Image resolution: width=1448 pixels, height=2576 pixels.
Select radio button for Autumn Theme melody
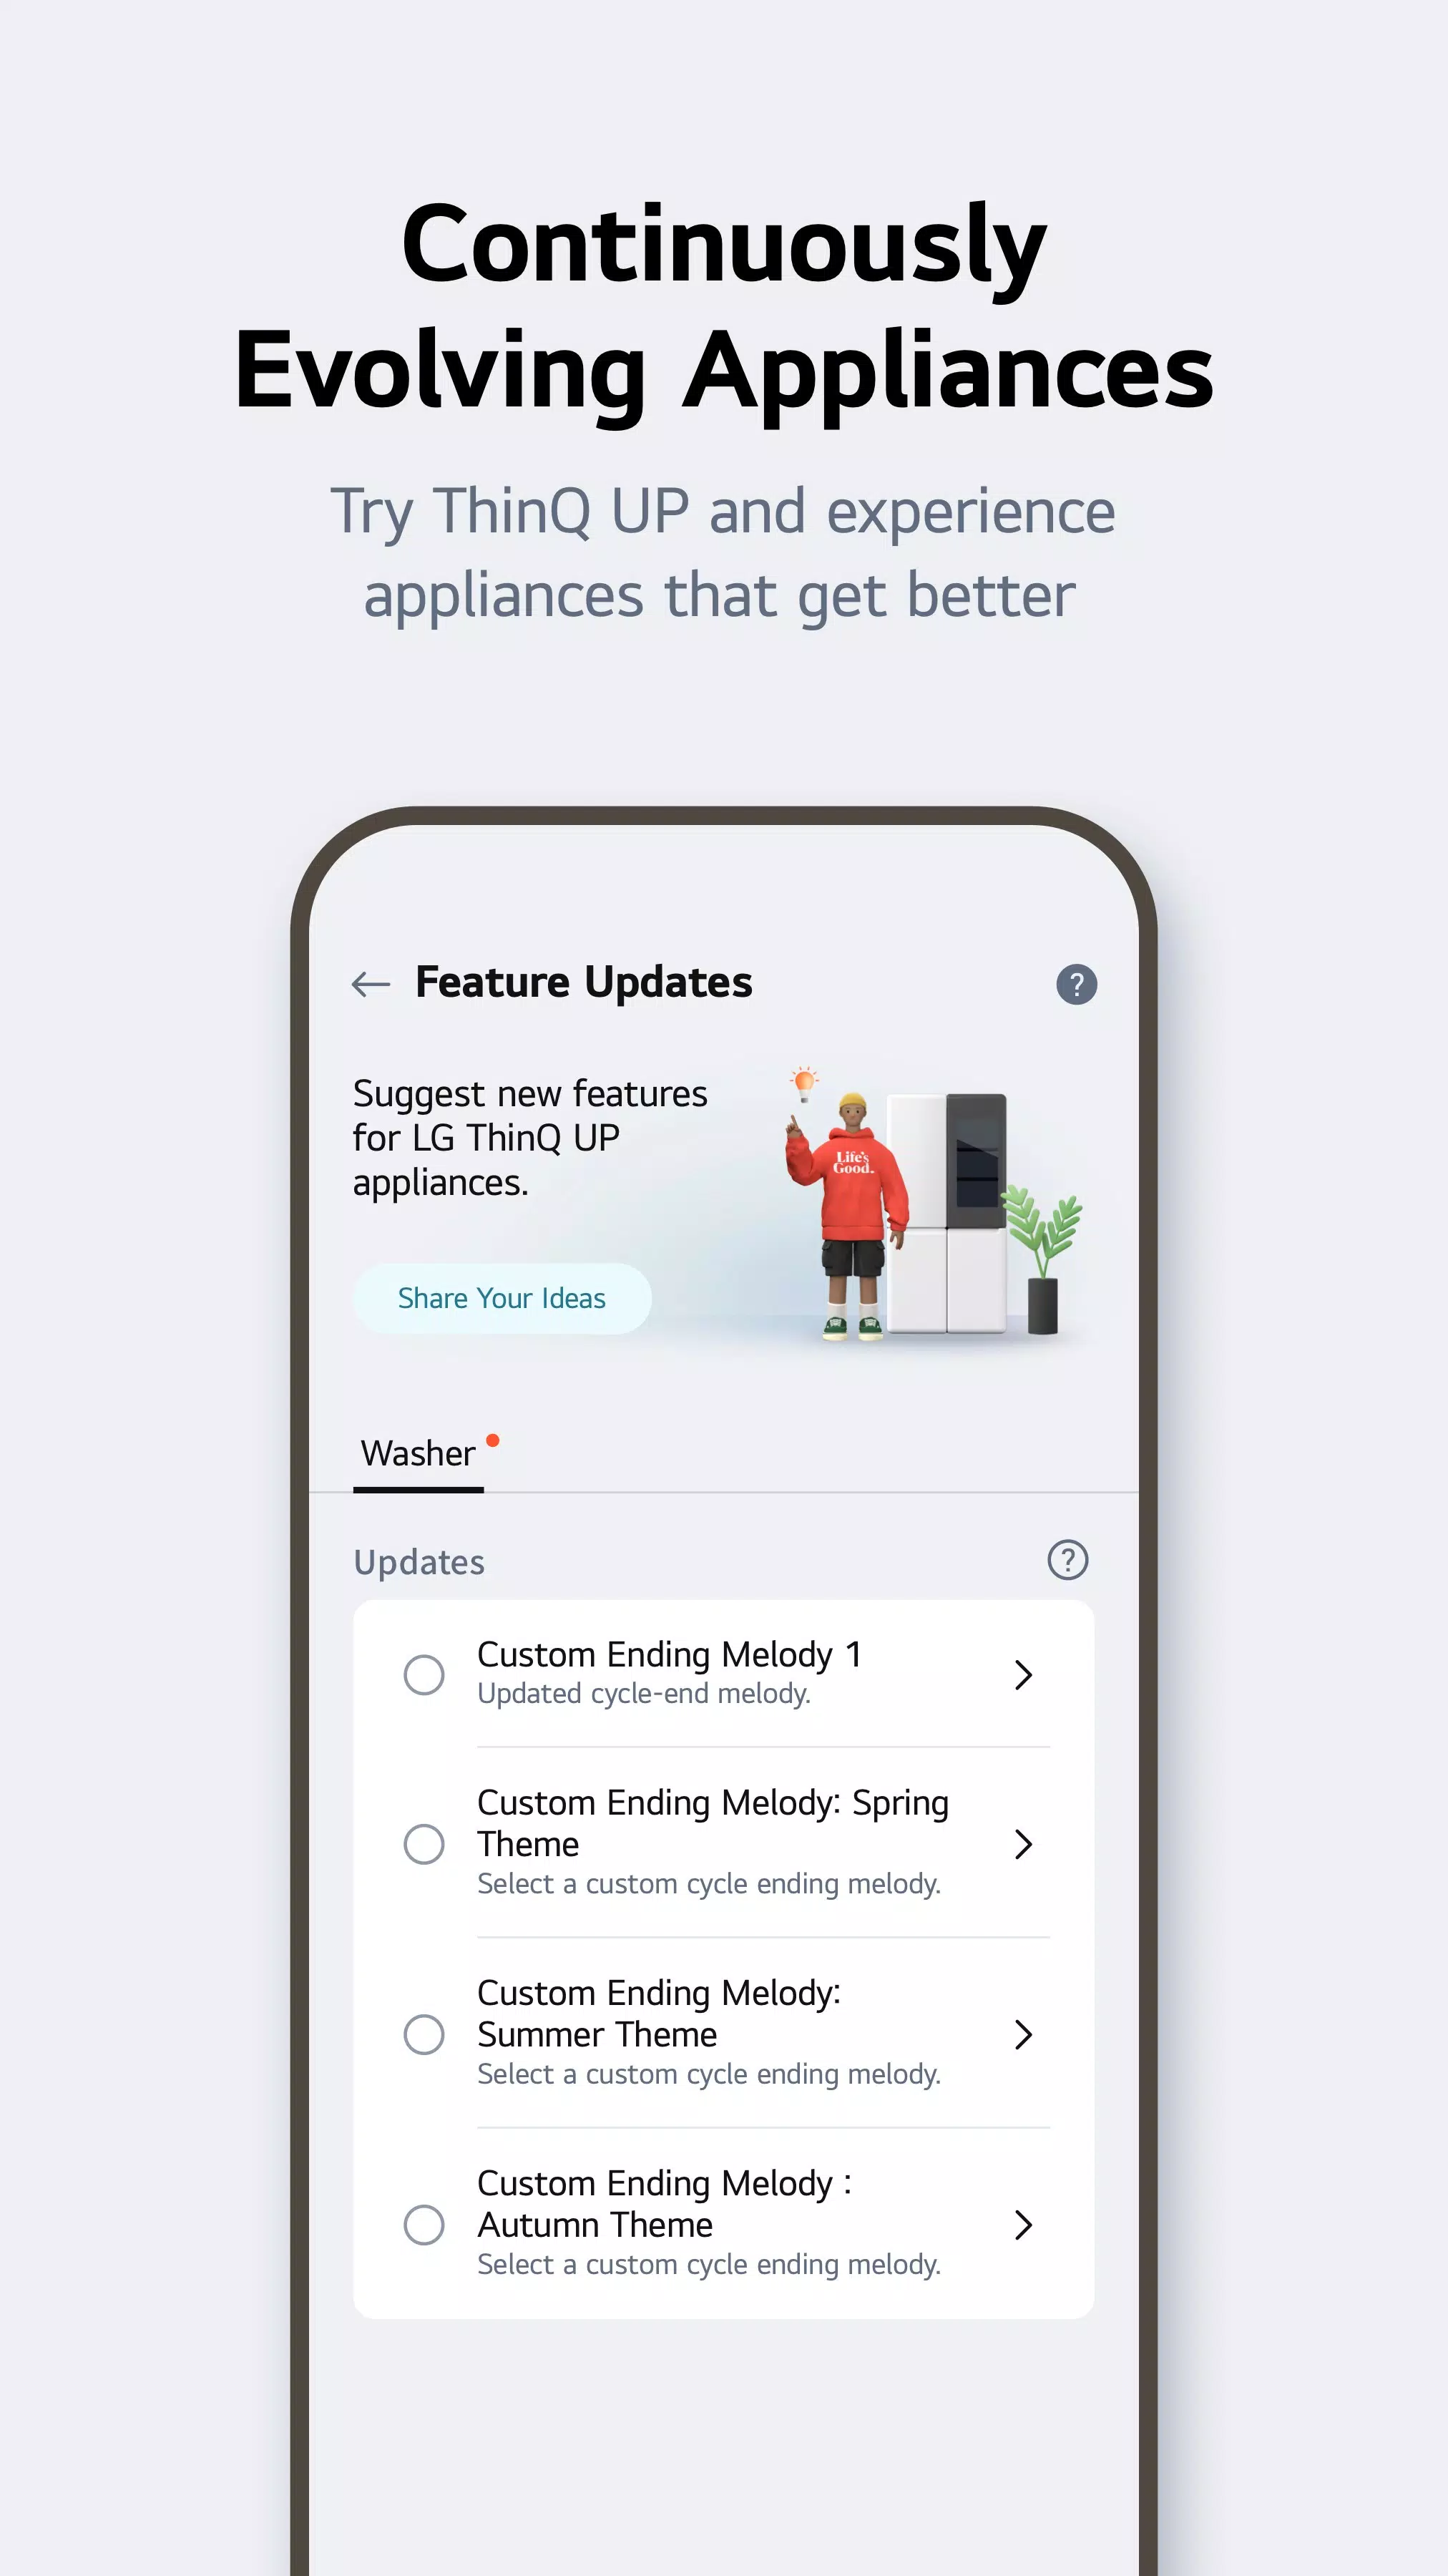[x=424, y=2225]
